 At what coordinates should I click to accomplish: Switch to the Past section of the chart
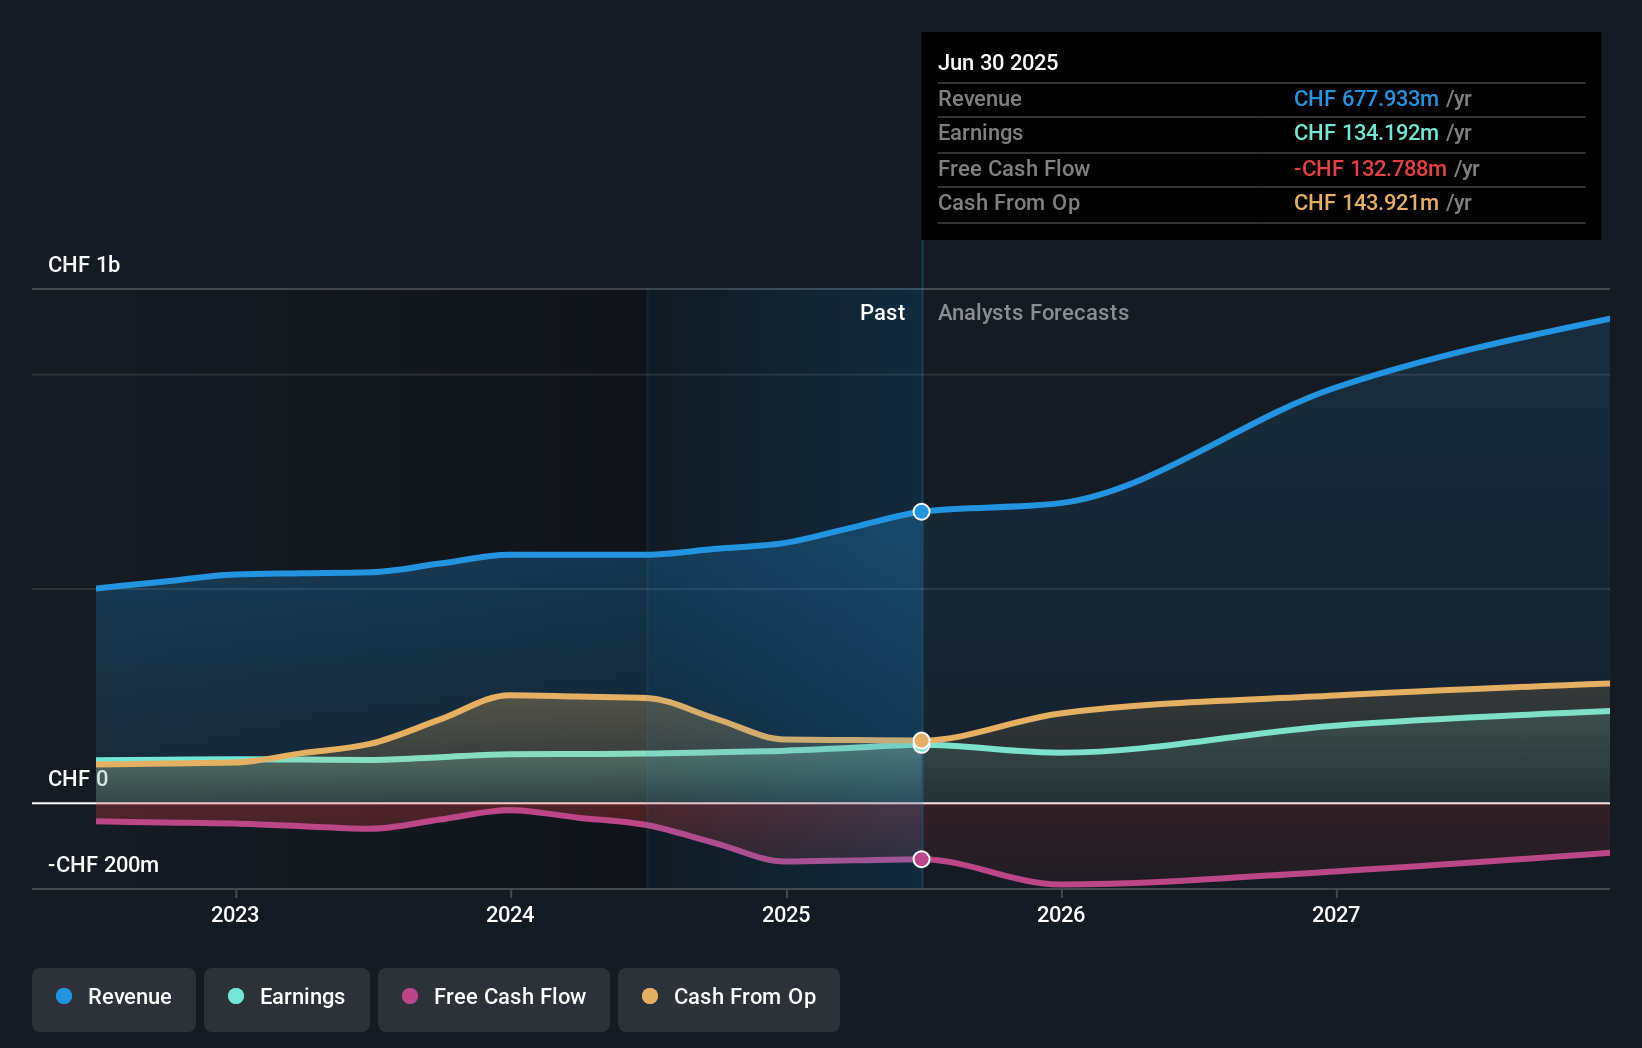coord(883,312)
